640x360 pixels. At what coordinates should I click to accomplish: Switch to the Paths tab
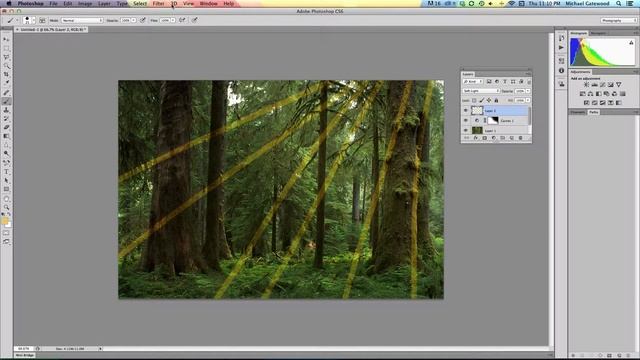click(x=593, y=112)
